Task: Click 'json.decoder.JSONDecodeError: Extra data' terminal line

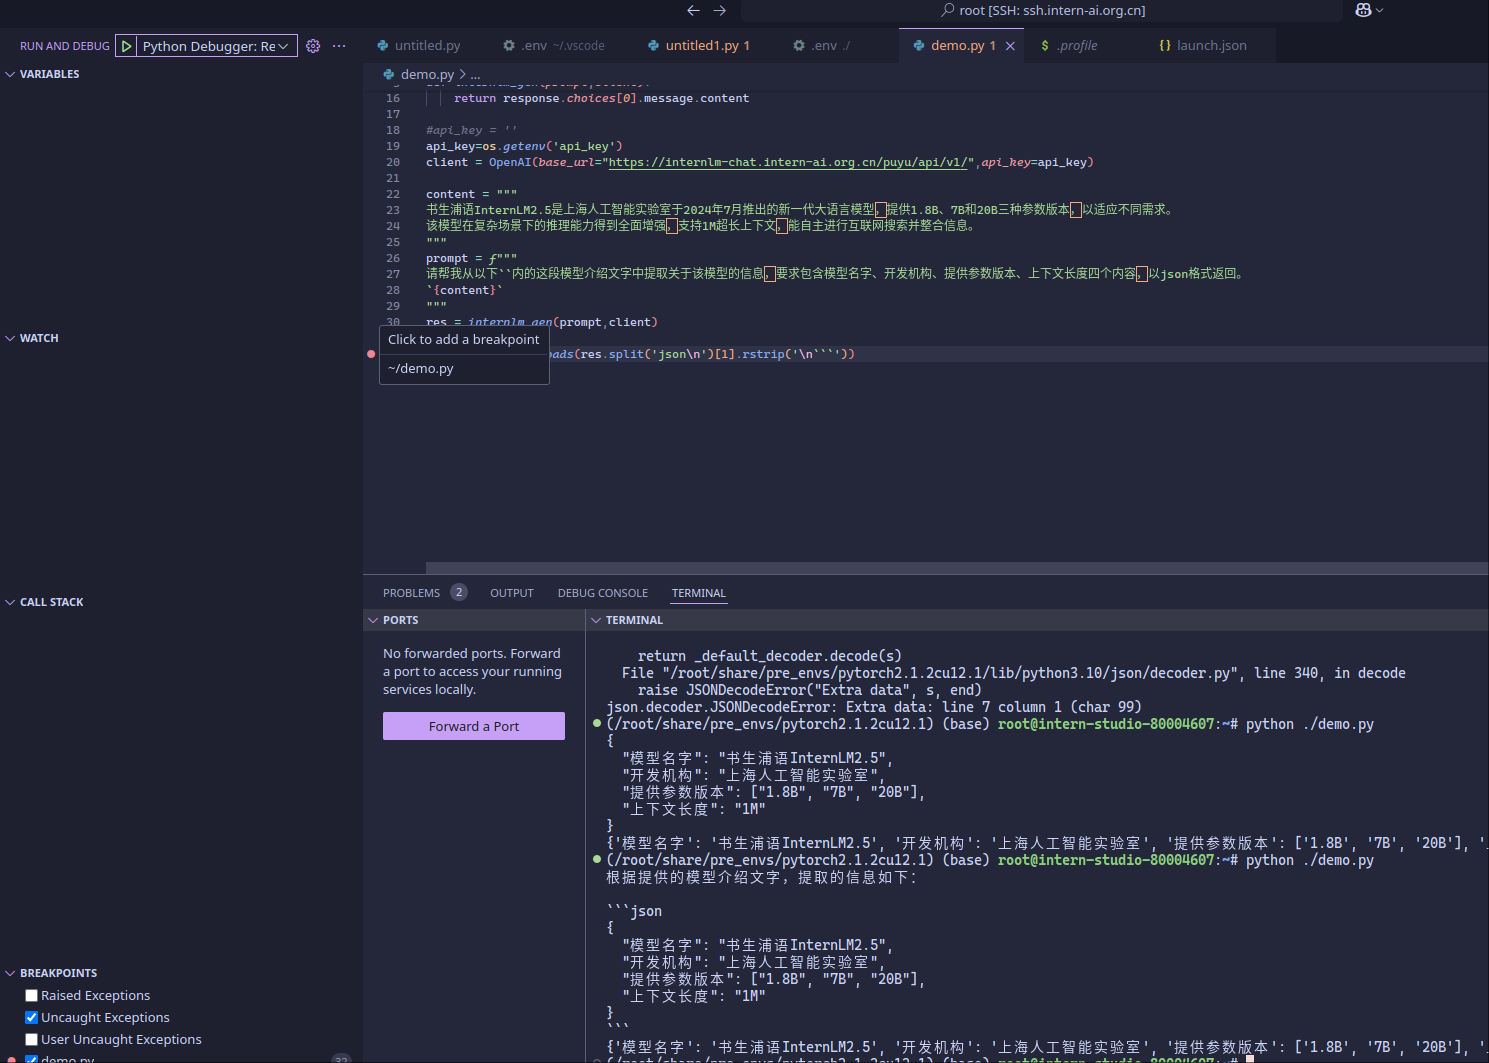Action: pos(874,707)
